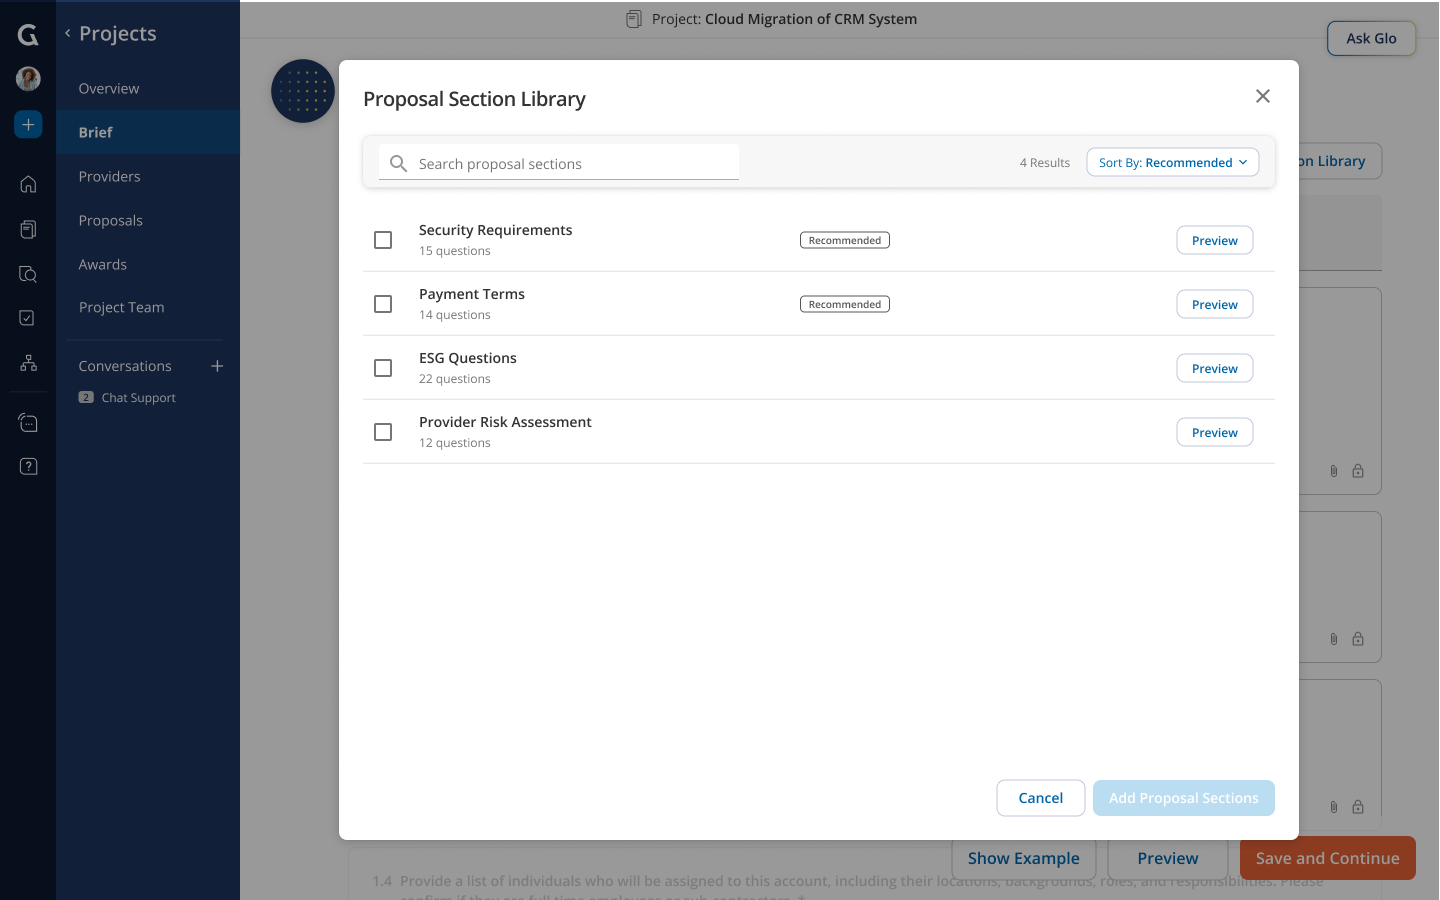Open the tasks checkmark icon in the sidebar

pos(27,317)
